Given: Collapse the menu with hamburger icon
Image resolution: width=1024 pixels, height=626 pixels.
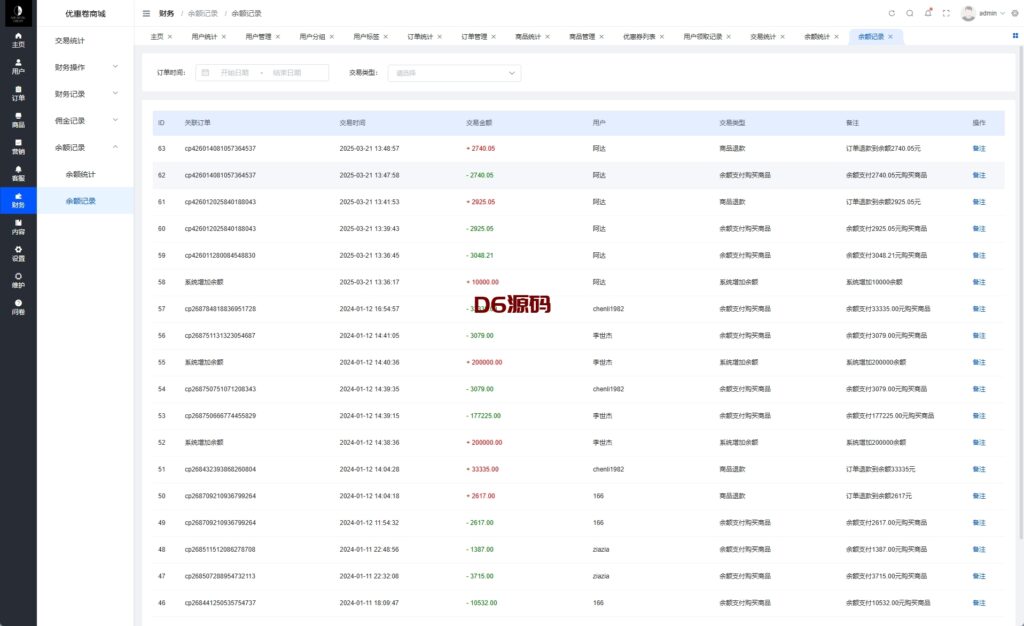Looking at the screenshot, I should [x=146, y=13].
